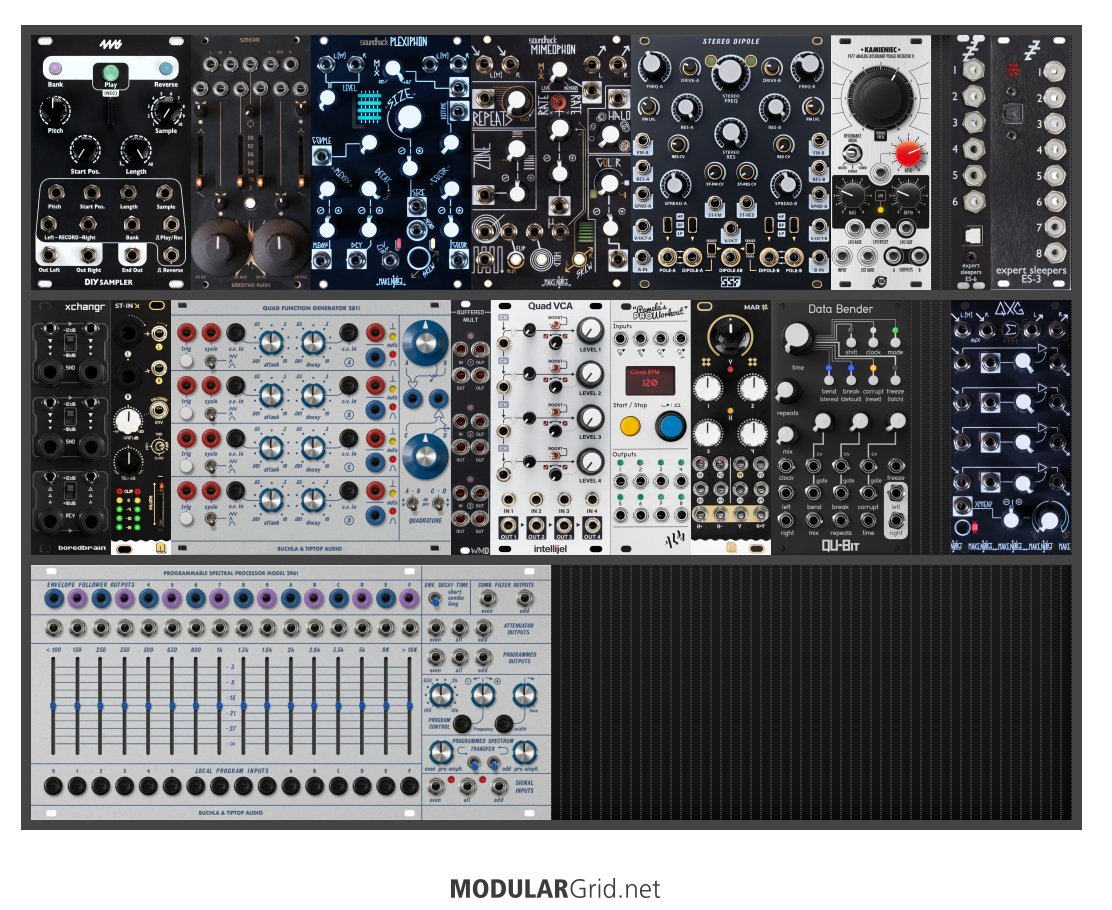This screenshot has width=1112, height=910.
Task: Click the repeats knob on Data Bender
Action: pyautogui.click(x=786, y=391)
